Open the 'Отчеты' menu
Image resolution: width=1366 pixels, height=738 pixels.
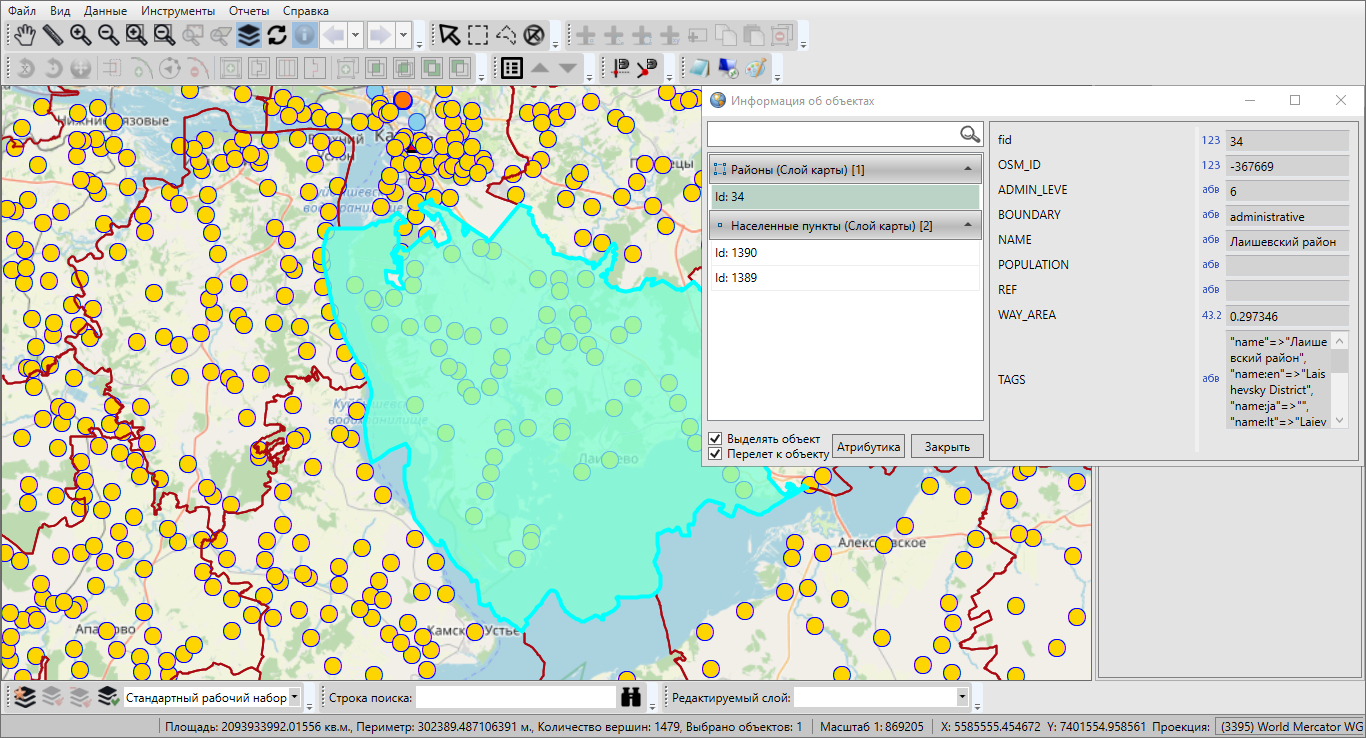click(x=248, y=11)
